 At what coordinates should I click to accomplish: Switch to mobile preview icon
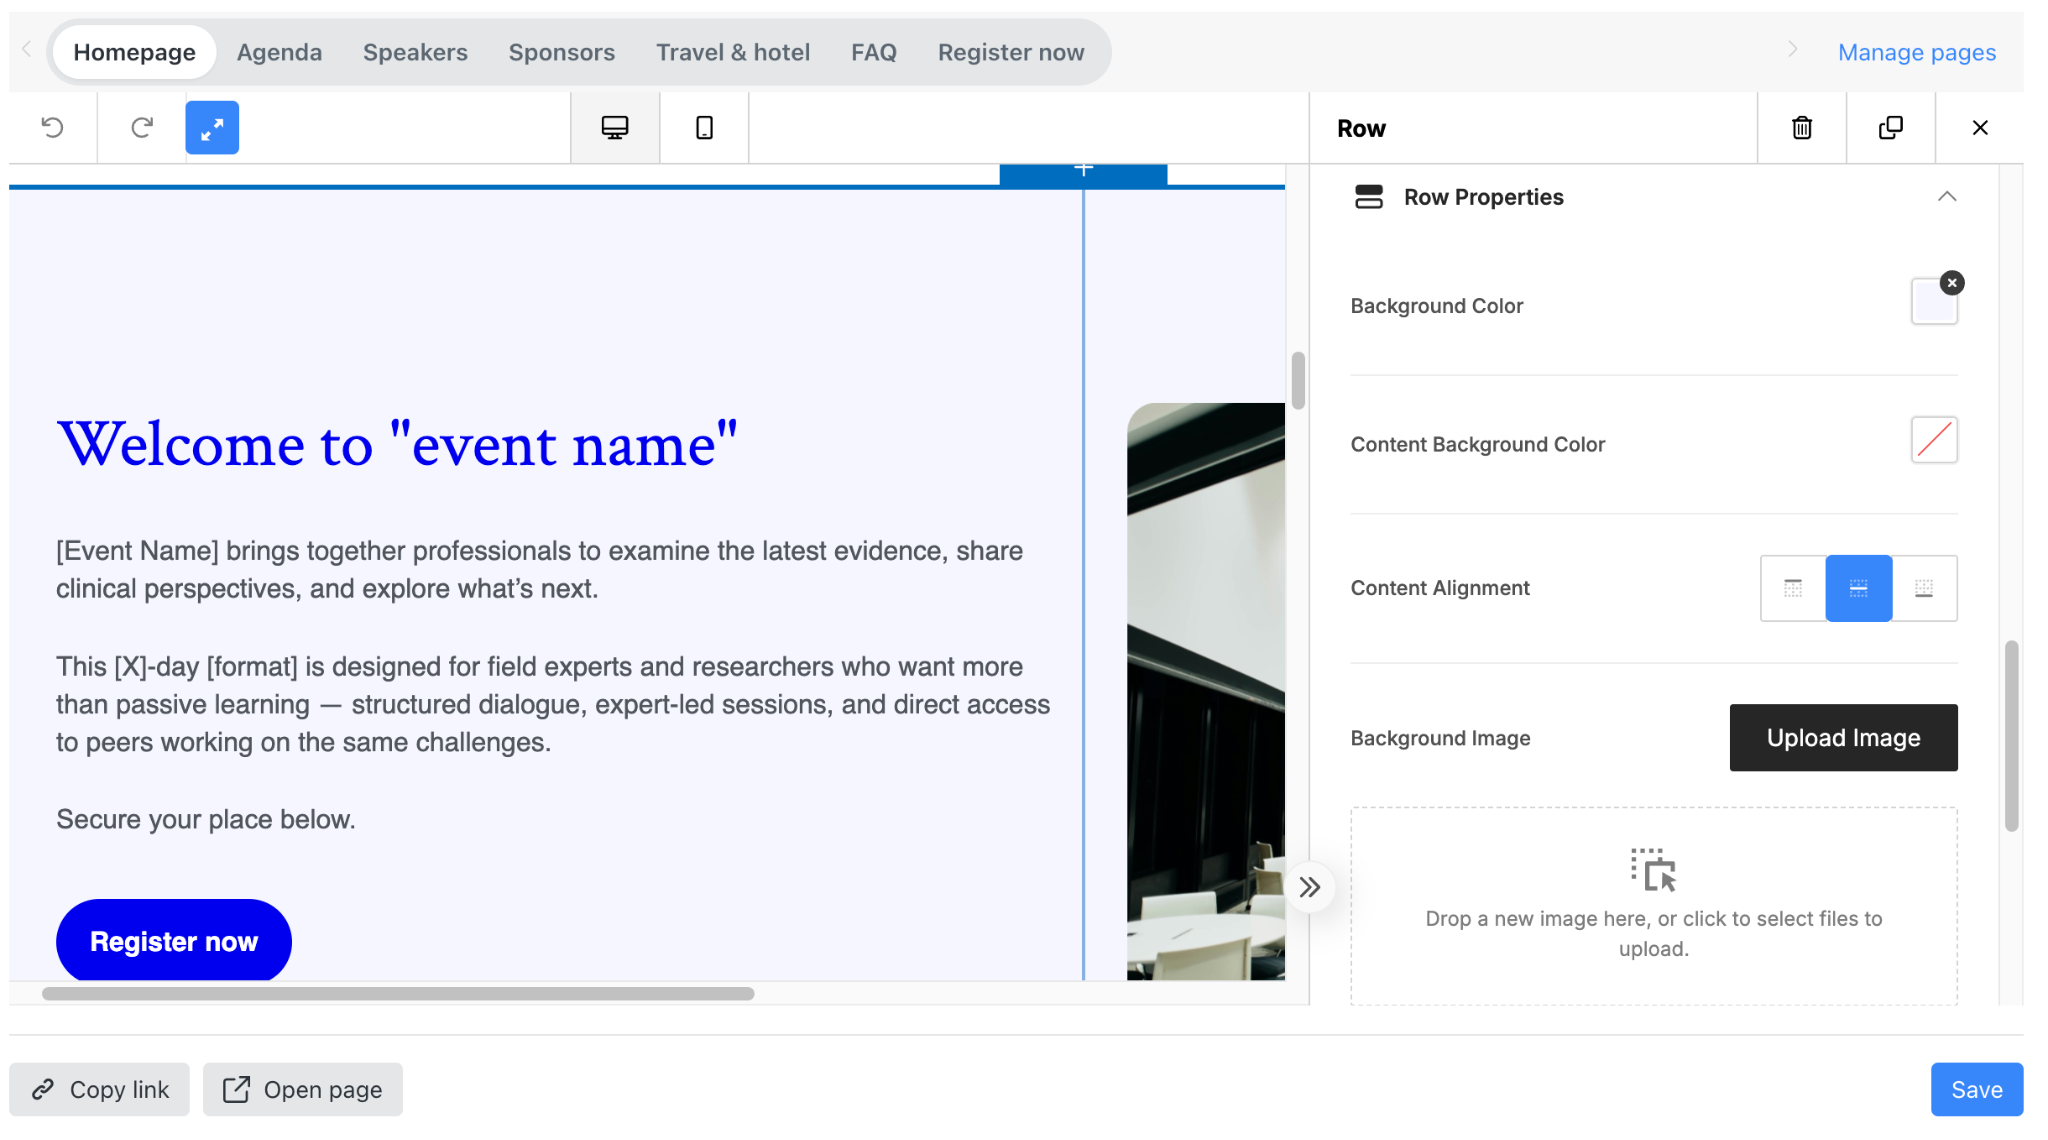[x=704, y=127]
